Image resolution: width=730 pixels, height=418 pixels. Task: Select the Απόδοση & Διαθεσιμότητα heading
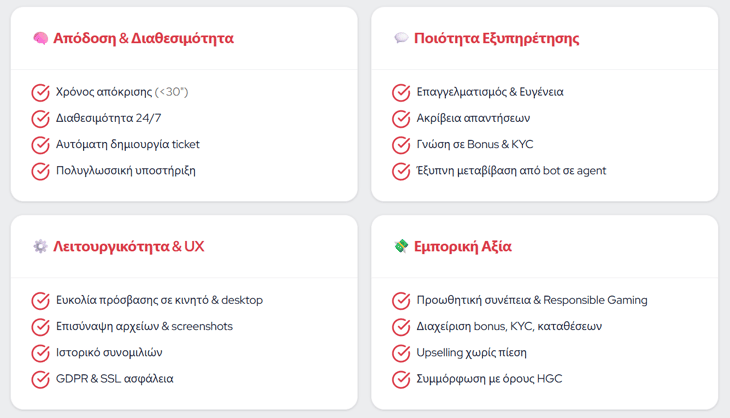143,39
